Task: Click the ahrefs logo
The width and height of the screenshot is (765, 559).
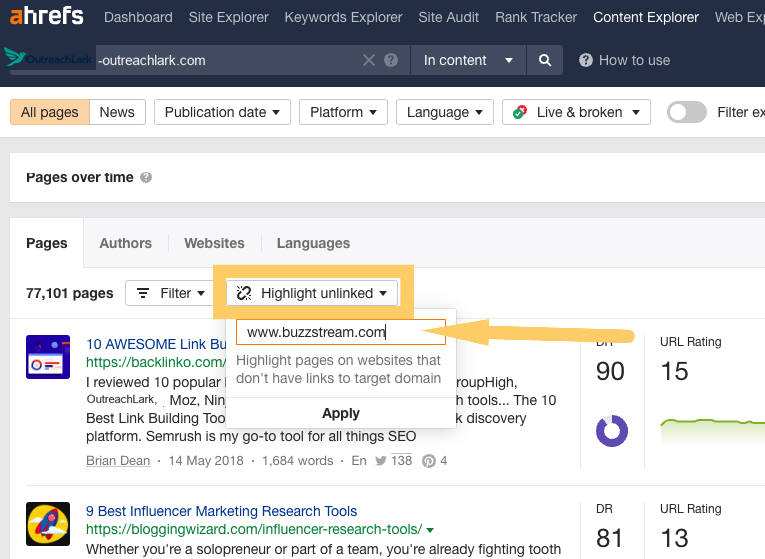Action: point(46,16)
